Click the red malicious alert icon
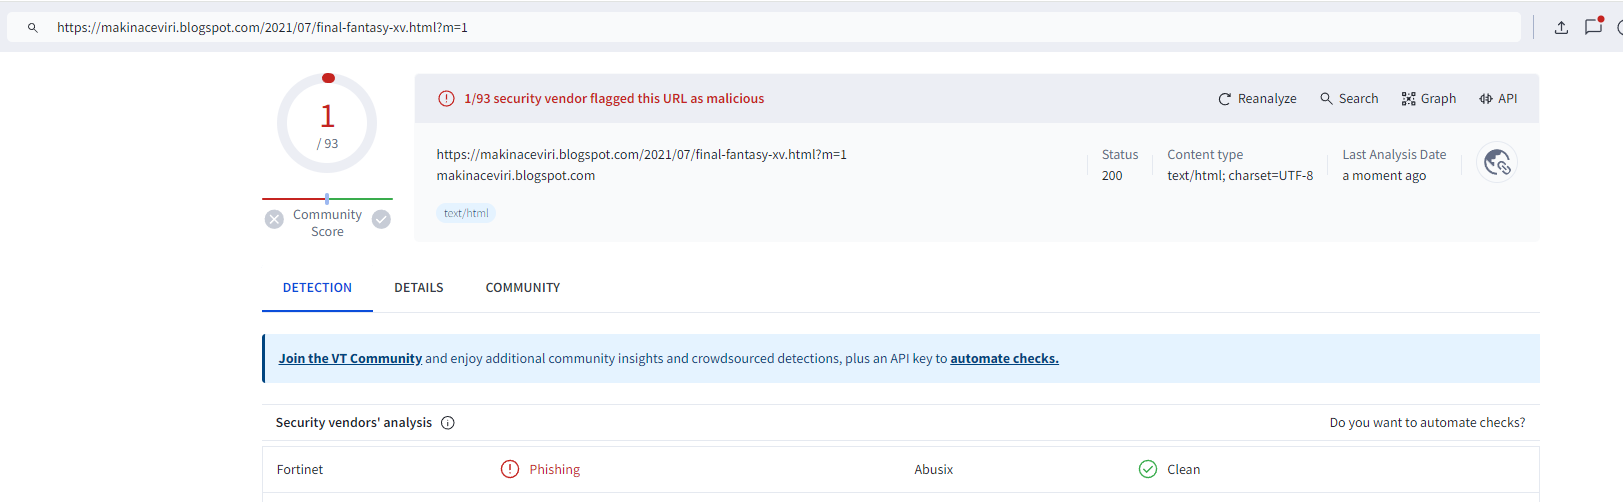This screenshot has height=502, width=1623. 446,99
